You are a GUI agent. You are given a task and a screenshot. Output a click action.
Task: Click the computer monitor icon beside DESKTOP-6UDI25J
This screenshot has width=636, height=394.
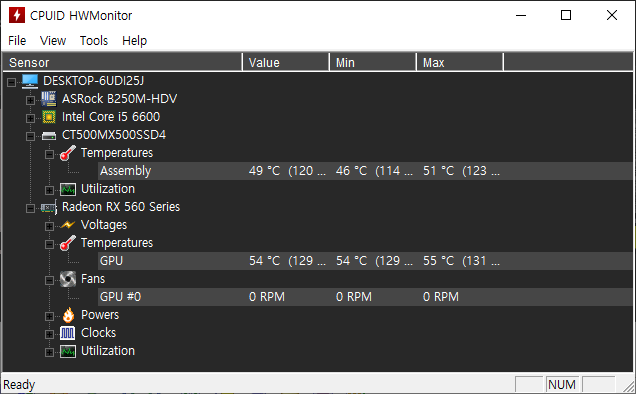[x=30, y=81]
